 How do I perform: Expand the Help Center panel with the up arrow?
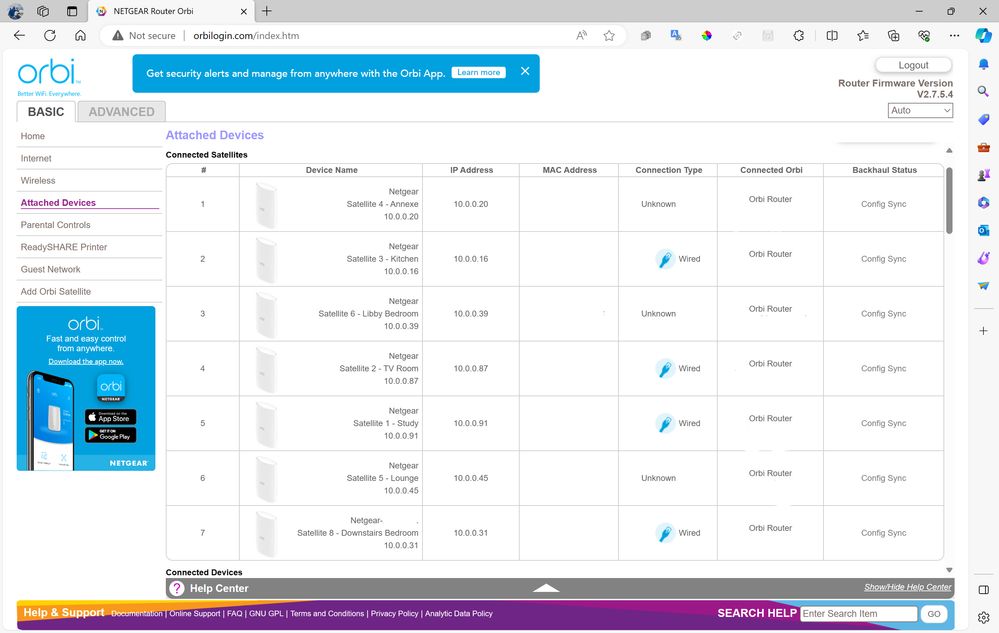click(546, 588)
